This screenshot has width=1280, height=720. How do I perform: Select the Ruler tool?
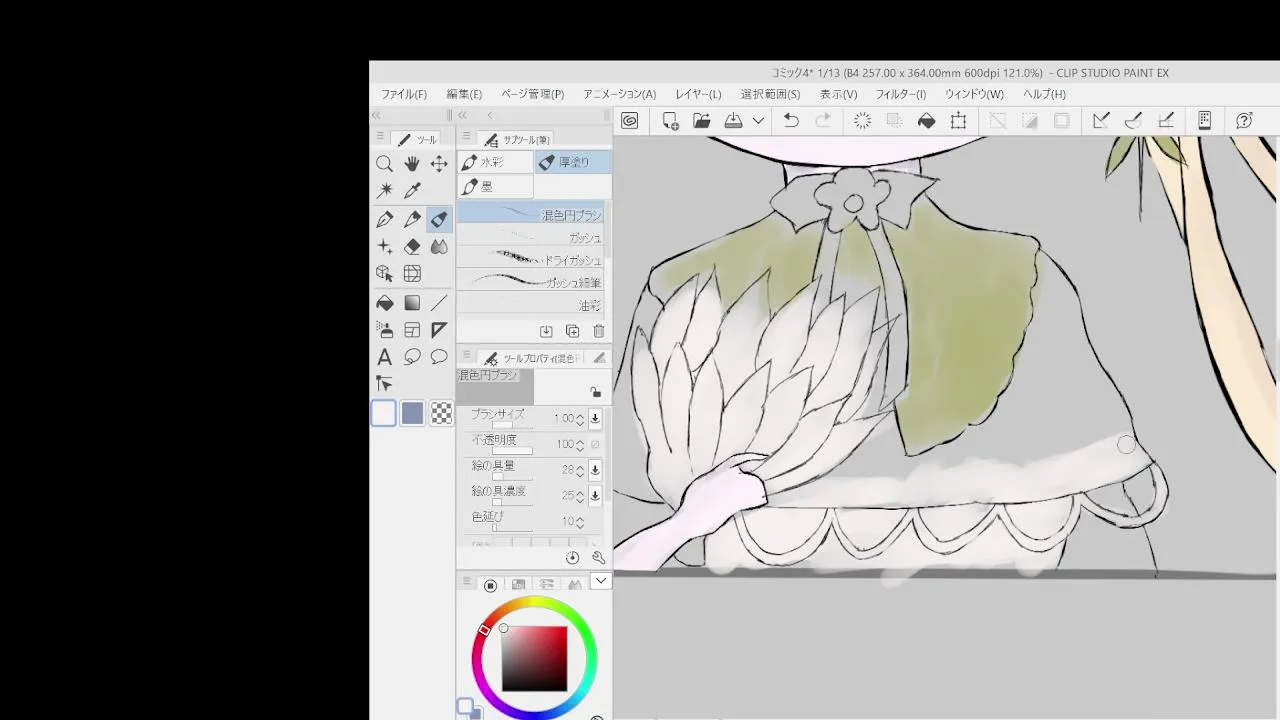coord(439,330)
